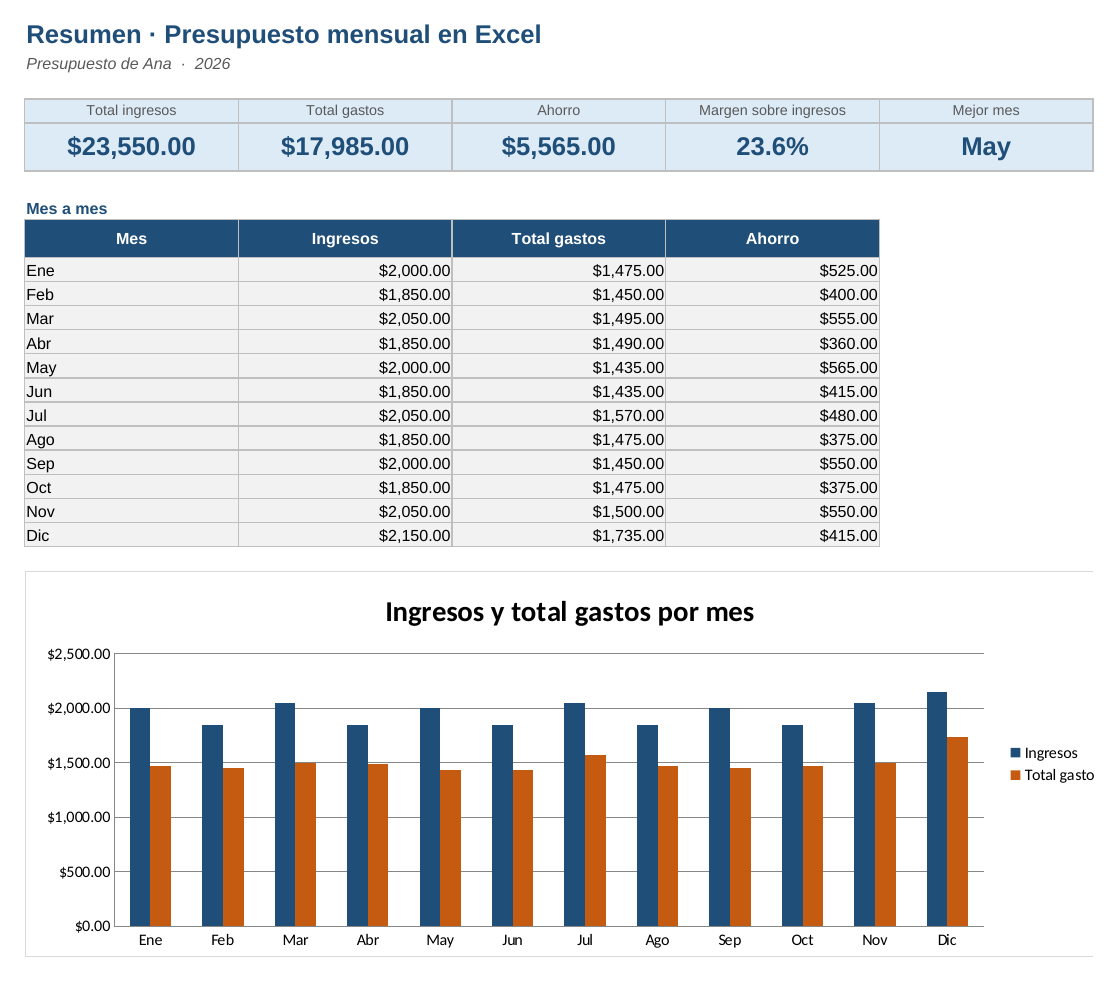Select the 'Mes' column header
Viewport: 1118px width, 981px height.
point(131,239)
